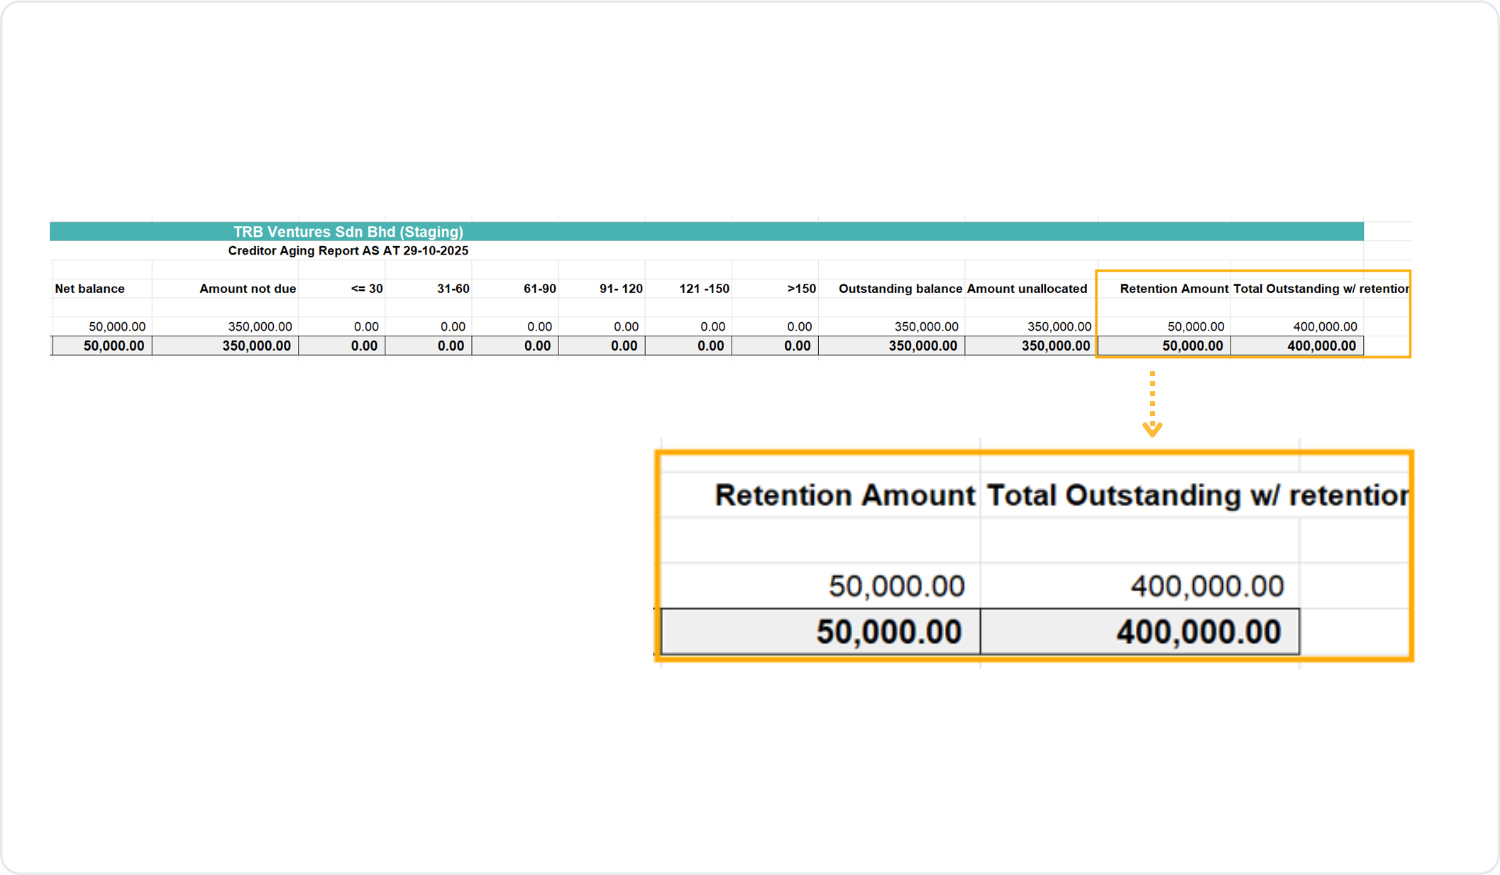
Task: Select bold 50,000.00 total in the enlarged callout
Action: [889, 632]
